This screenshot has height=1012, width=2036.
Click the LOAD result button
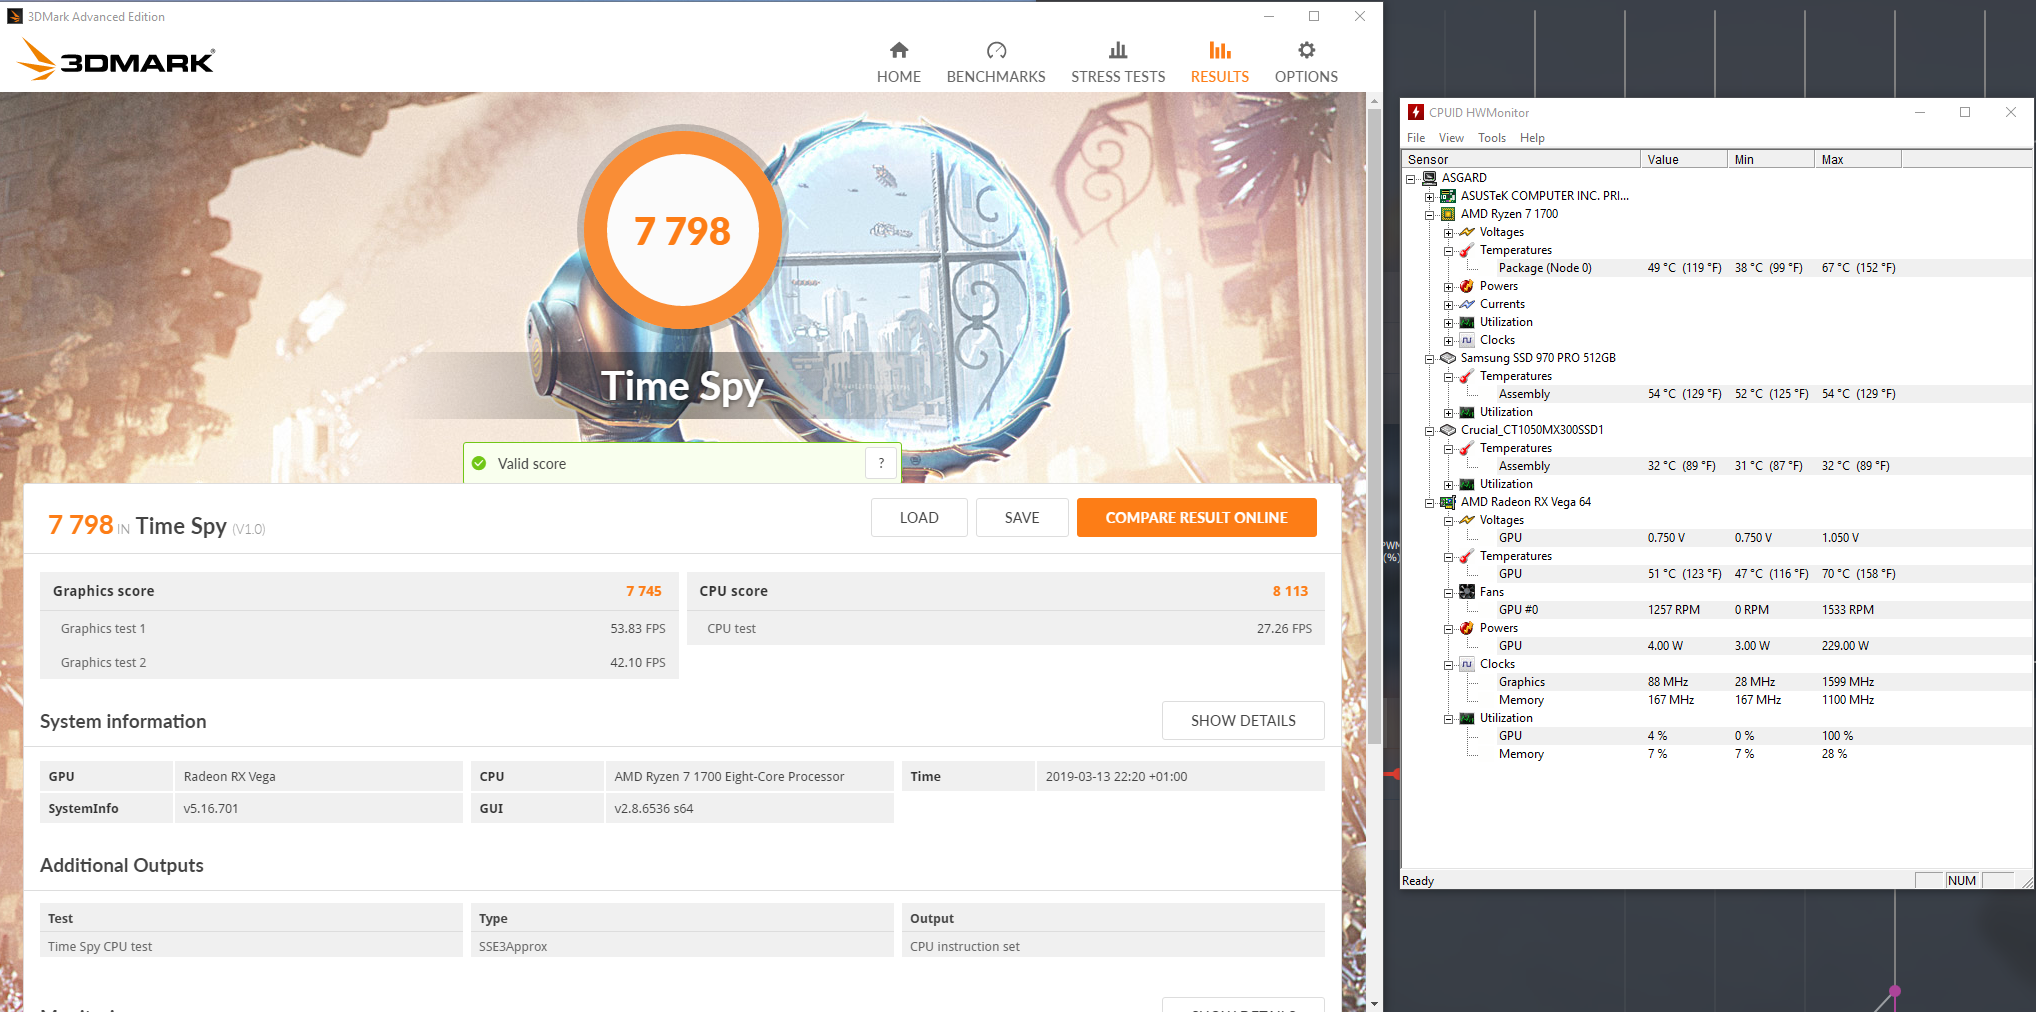click(x=919, y=517)
